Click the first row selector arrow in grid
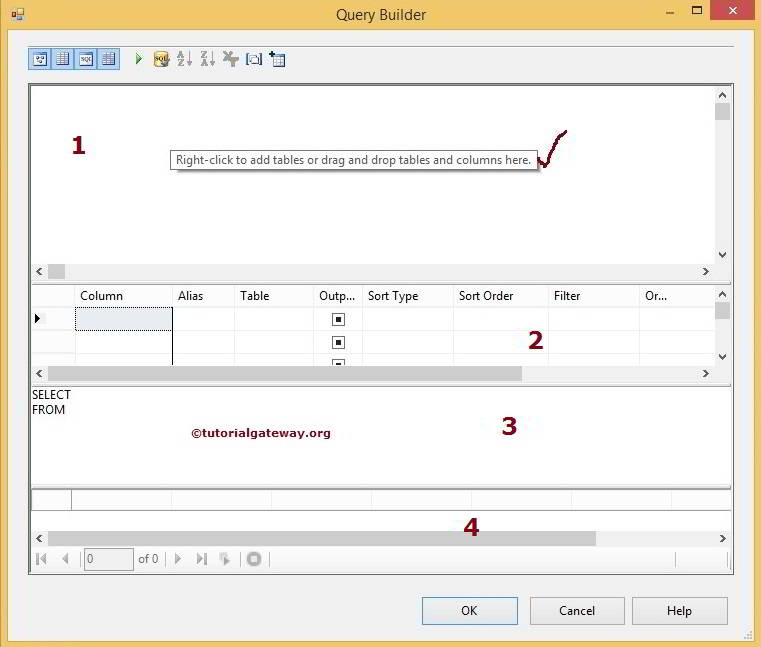Viewport: 761px width, 647px height. (x=38, y=318)
